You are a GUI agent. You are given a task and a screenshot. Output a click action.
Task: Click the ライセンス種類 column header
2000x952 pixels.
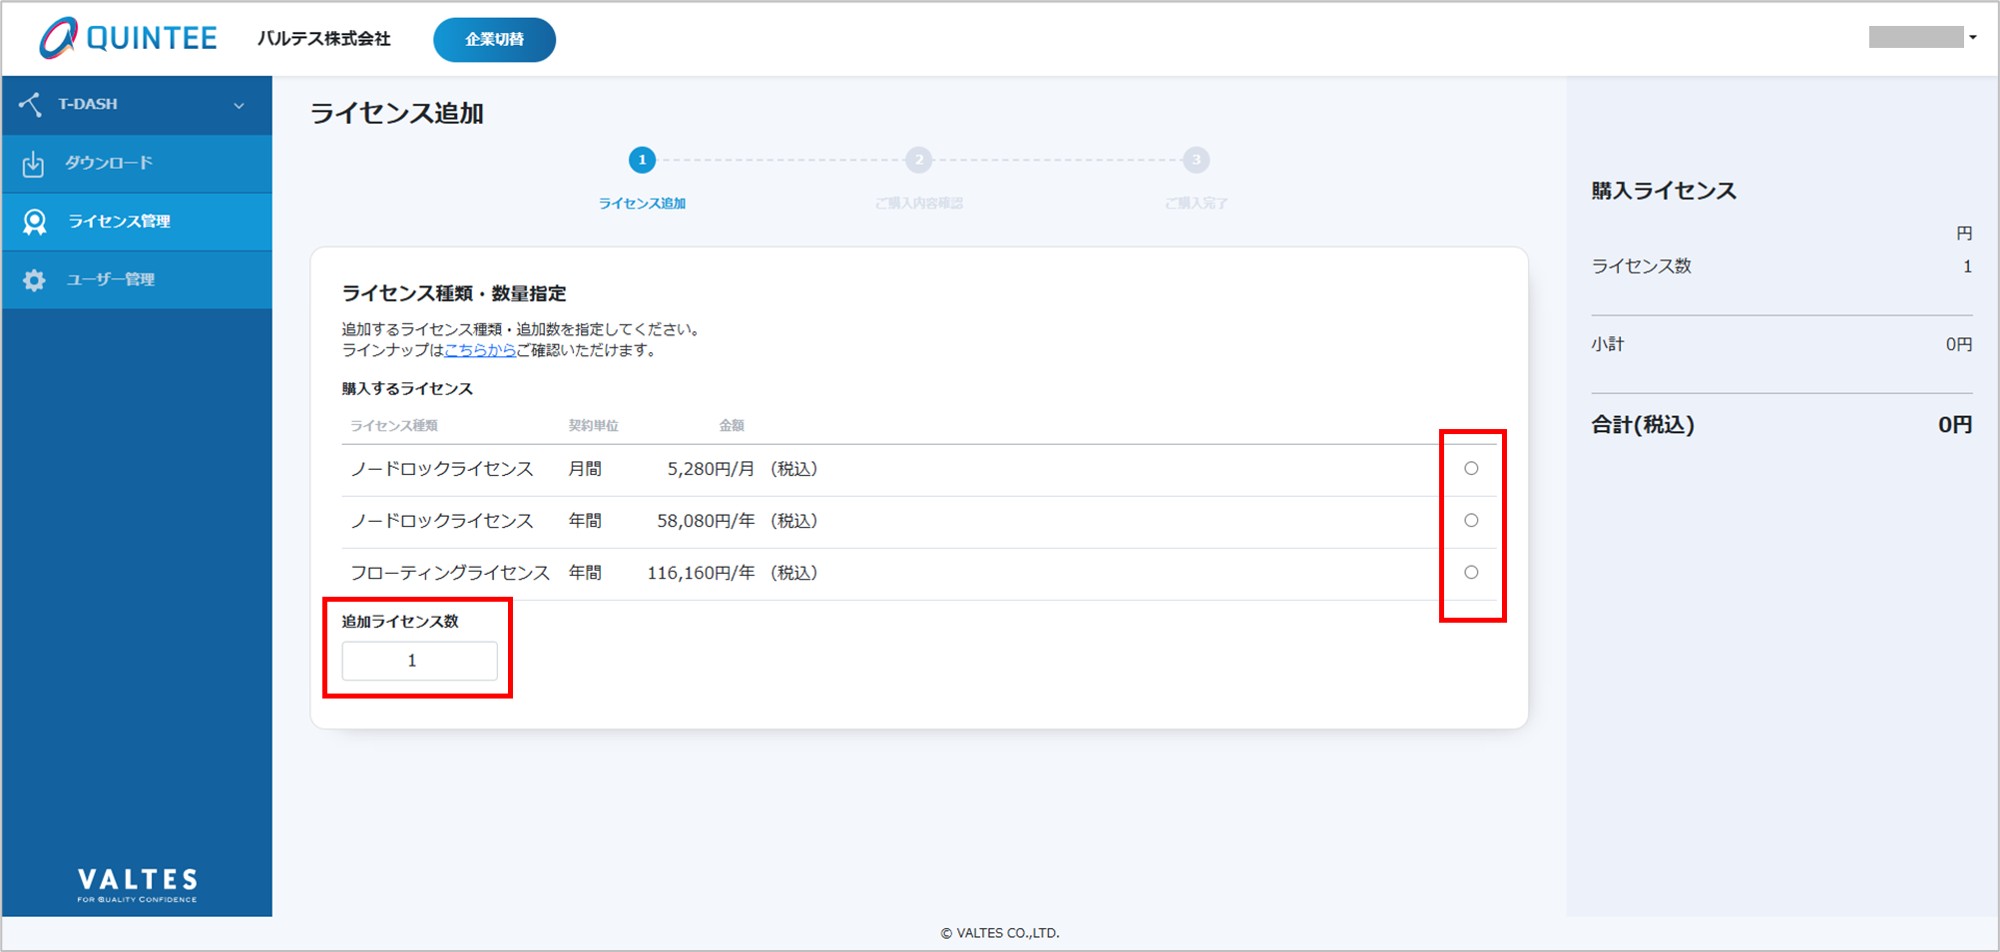coord(394,425)
